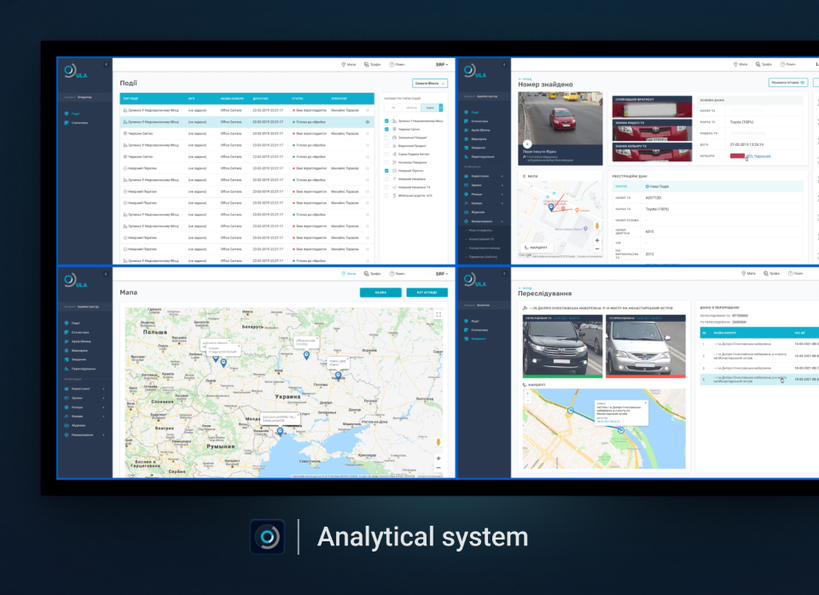819x595 pixels.
Task: Click the Street View pegman on the Мапа map
Action: (x=438, y=442)
